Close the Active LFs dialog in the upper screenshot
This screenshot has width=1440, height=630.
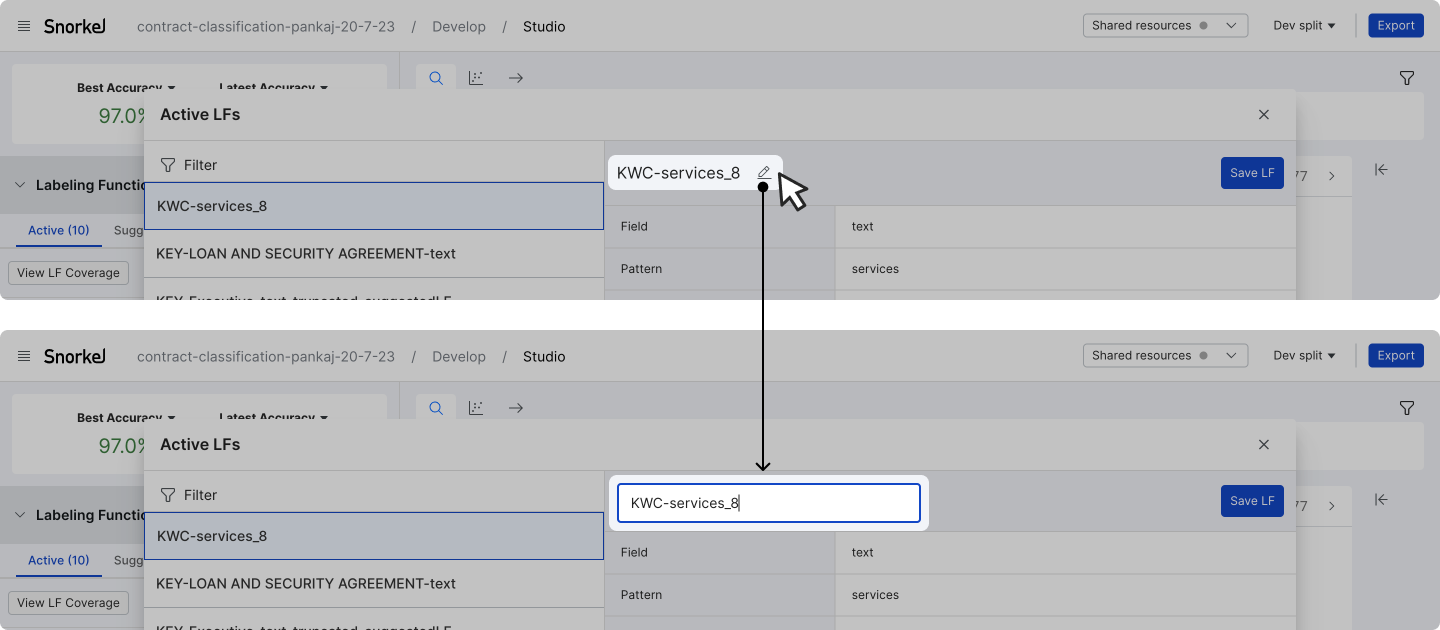(1264, 115)
